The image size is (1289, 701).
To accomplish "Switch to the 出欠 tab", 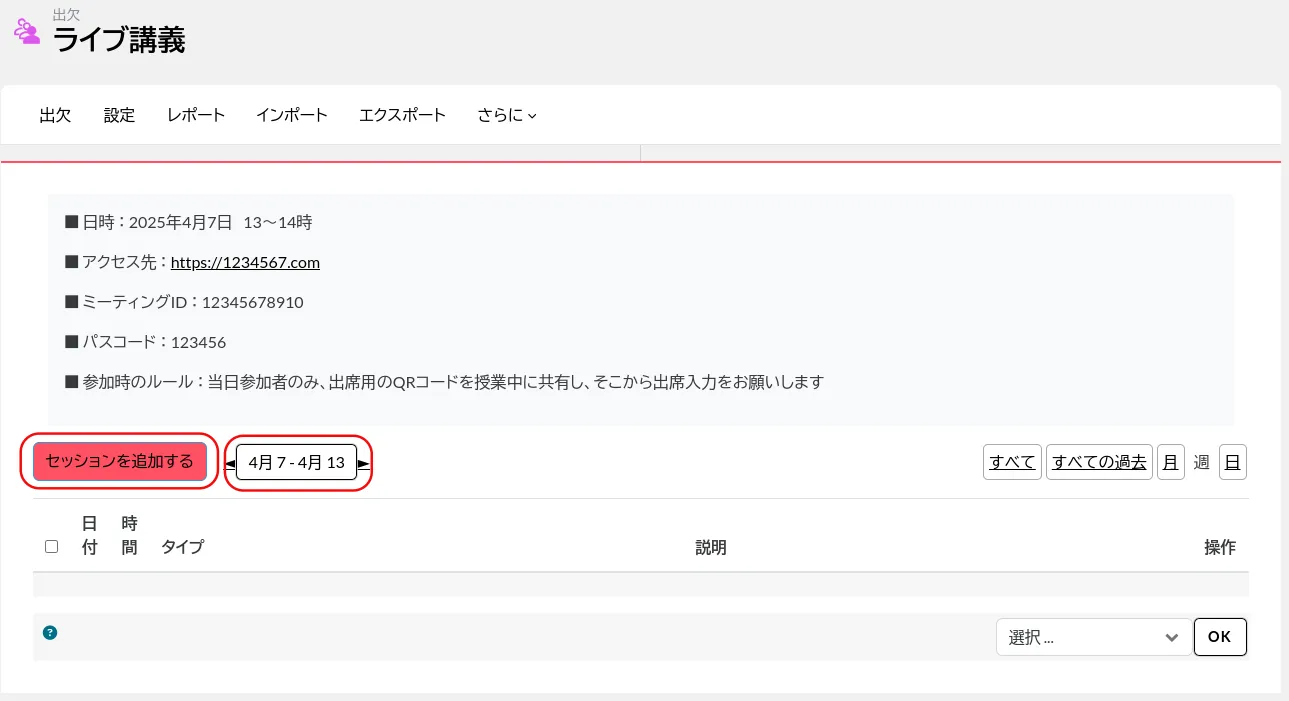I will 55,115.
